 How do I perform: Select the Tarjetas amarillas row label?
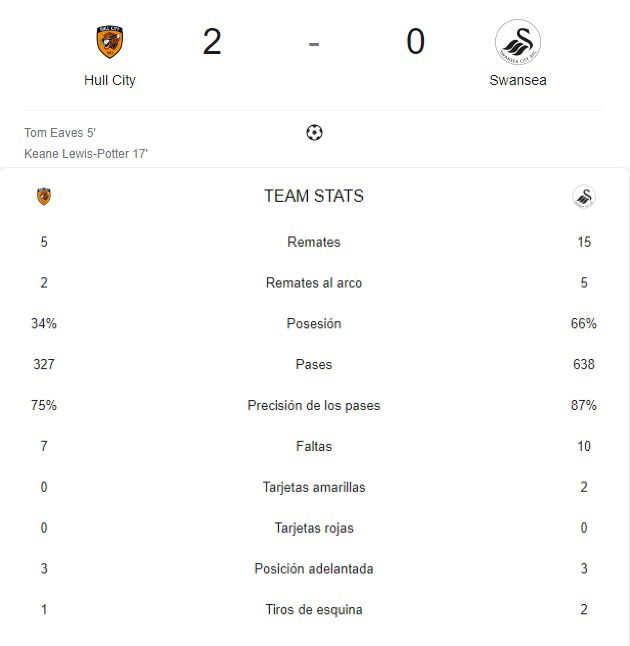point(314,487)
